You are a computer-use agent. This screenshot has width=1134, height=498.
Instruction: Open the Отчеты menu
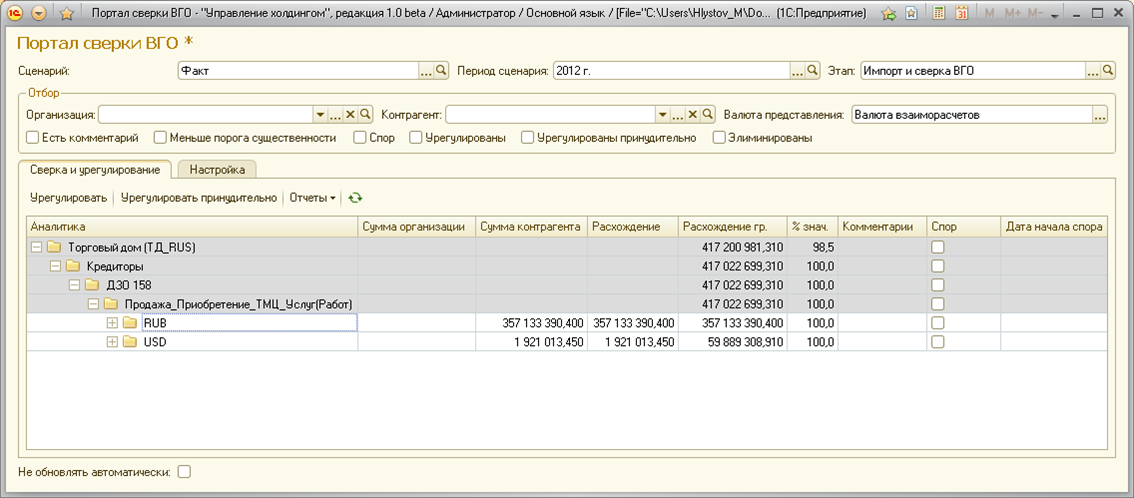pos(312,198)
